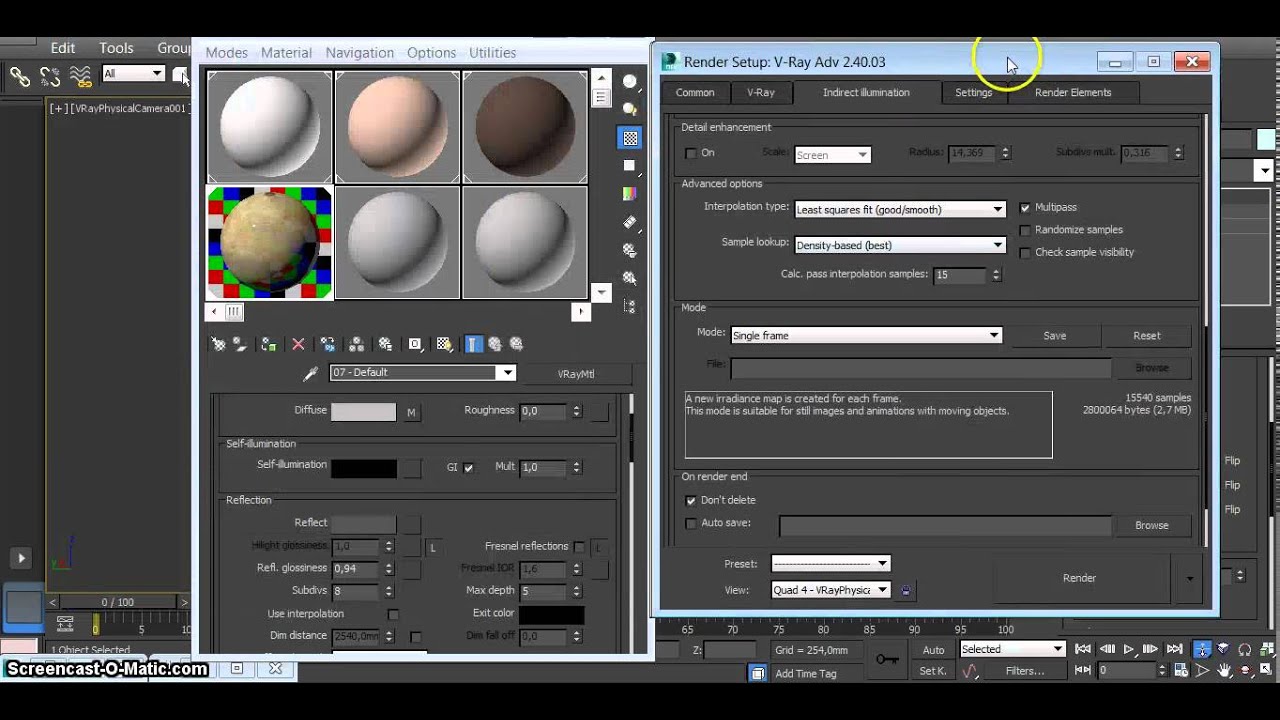Viewport: 1280px width, 720px height.
Task: Enable Randomize samples checkbox
Action: (x=1025, y=230)
